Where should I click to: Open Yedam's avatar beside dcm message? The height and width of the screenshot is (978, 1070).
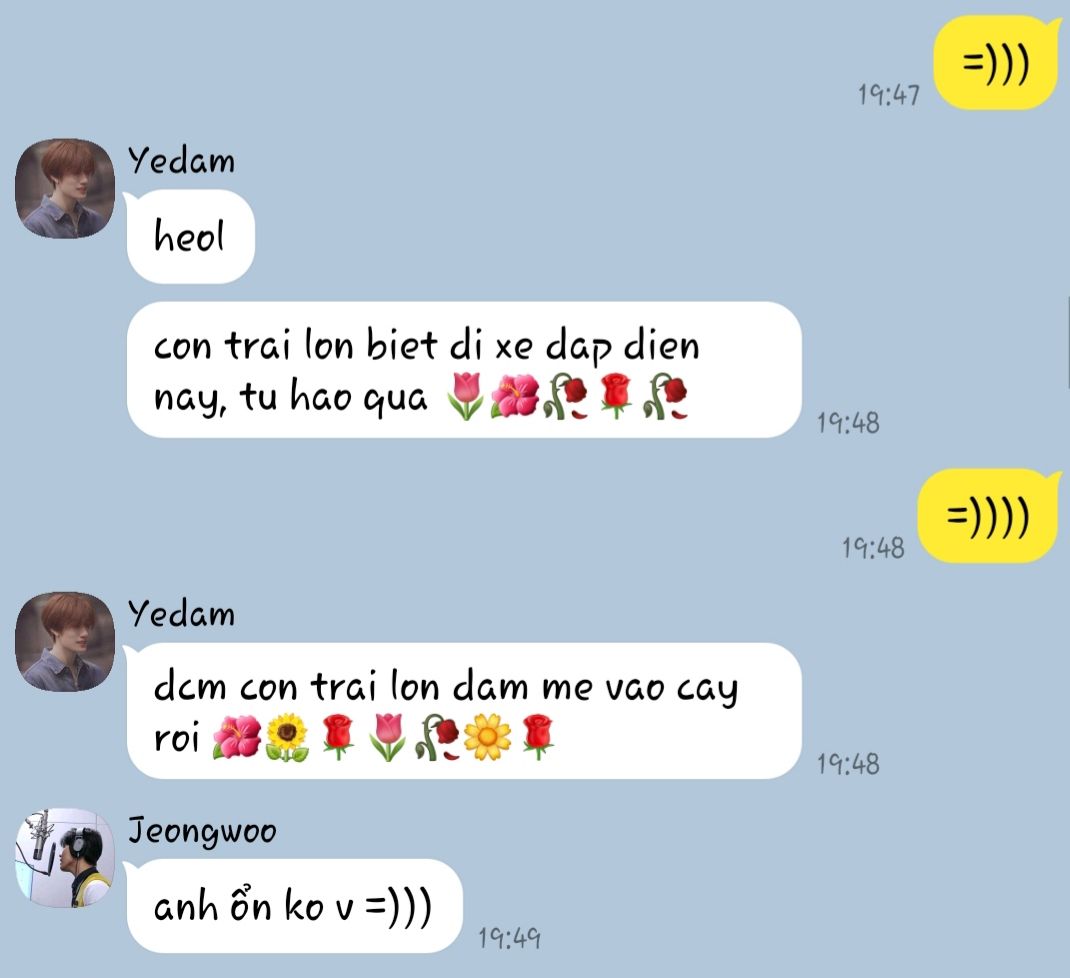65,642
